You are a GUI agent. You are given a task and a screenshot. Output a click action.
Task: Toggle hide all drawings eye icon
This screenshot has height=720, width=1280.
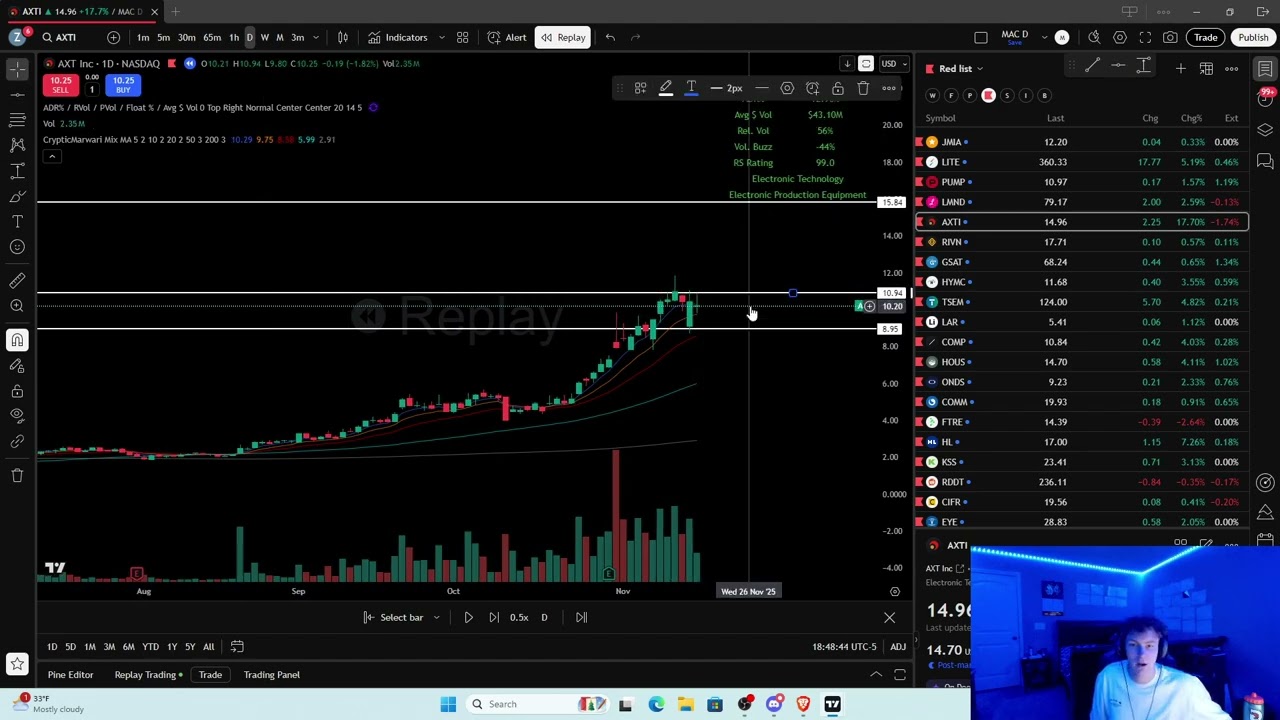coord(17,416)
